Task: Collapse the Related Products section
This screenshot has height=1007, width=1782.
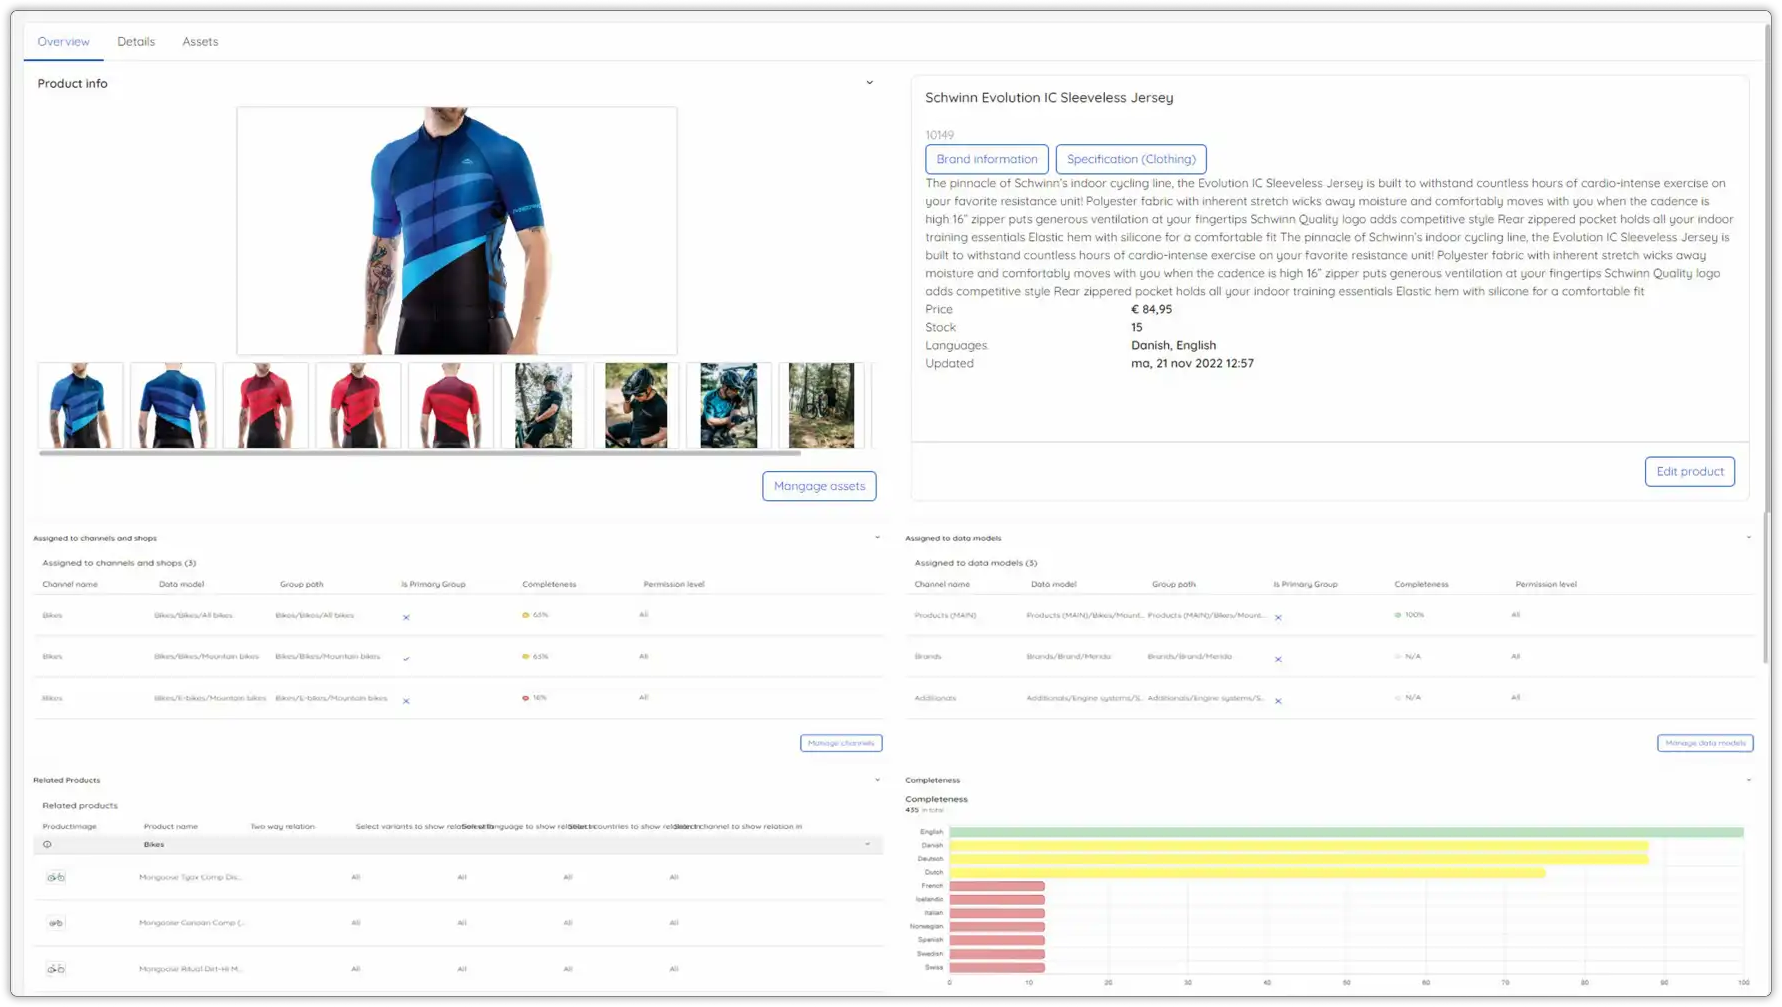Action: click(877, 780)
